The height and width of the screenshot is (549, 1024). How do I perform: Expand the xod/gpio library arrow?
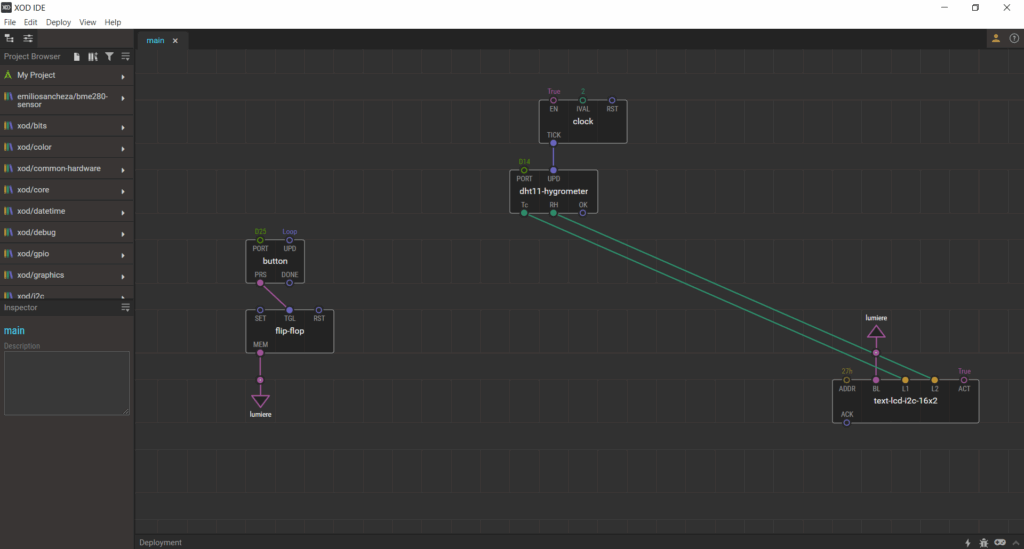123,255
